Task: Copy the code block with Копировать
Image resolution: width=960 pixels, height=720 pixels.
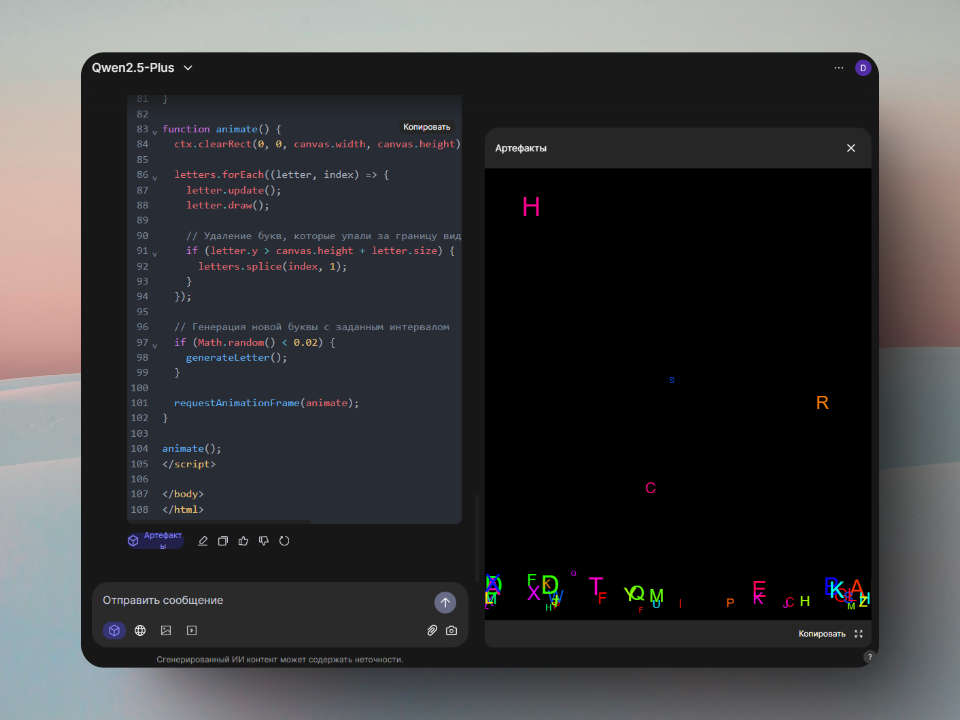Action: (x=426, y=127)
